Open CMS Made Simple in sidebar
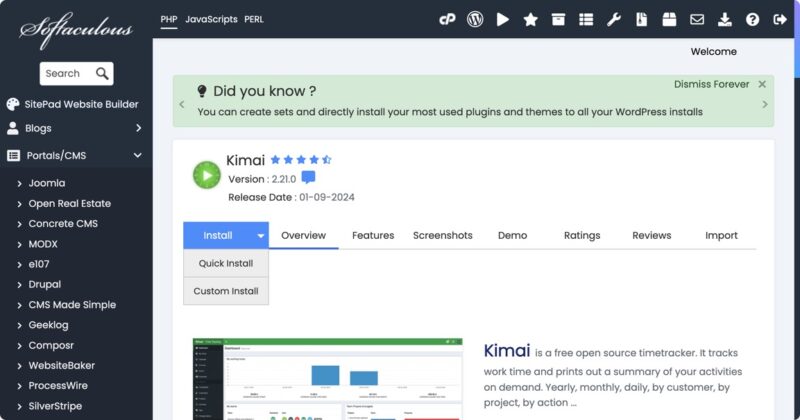The height and width of the screenshot is (420, 800). (72, 305)
